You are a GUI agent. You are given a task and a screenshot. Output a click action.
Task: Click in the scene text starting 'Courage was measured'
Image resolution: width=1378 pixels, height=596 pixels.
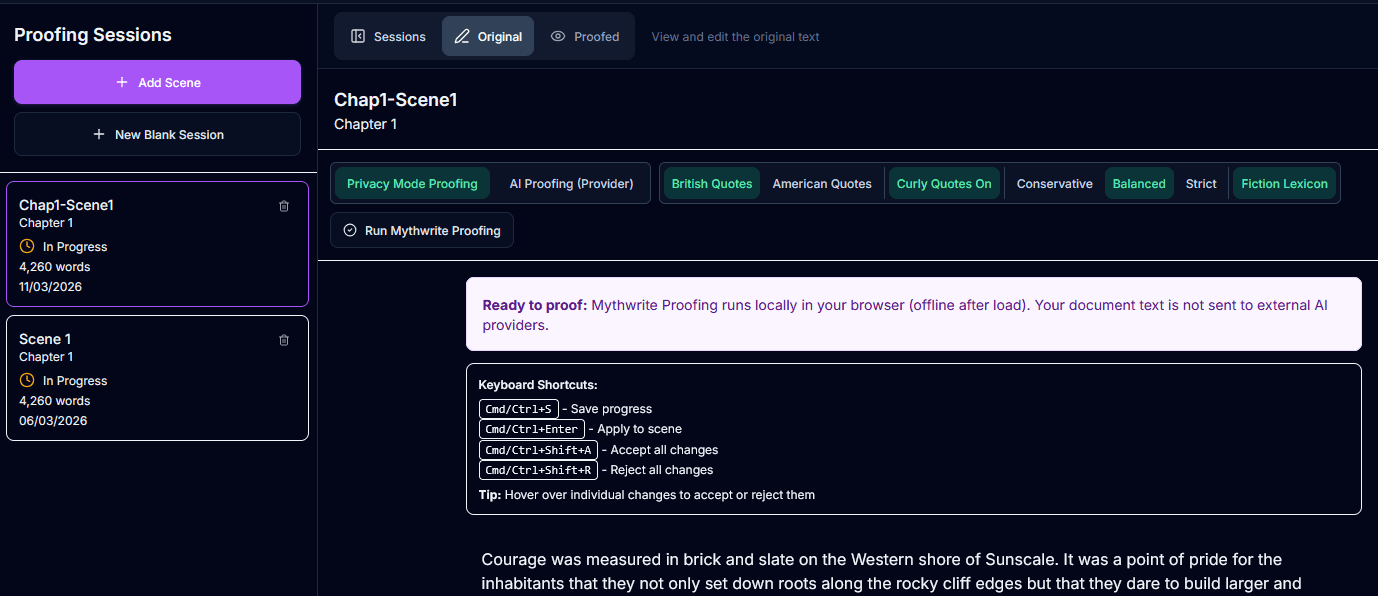click(892, 572)
